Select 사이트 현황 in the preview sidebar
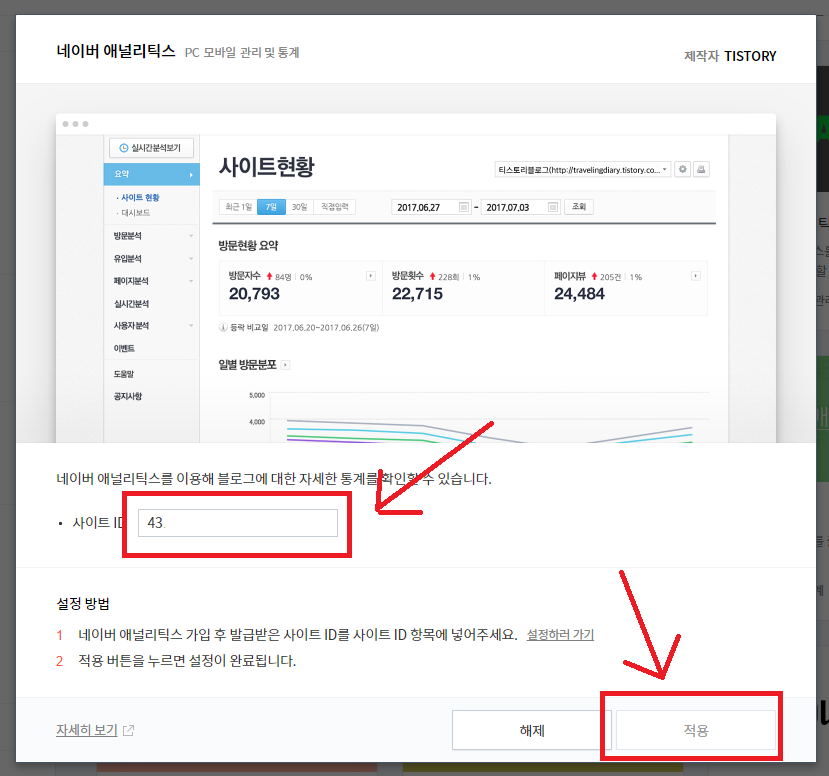The image size is (829, 776). (x=140, y=197)
